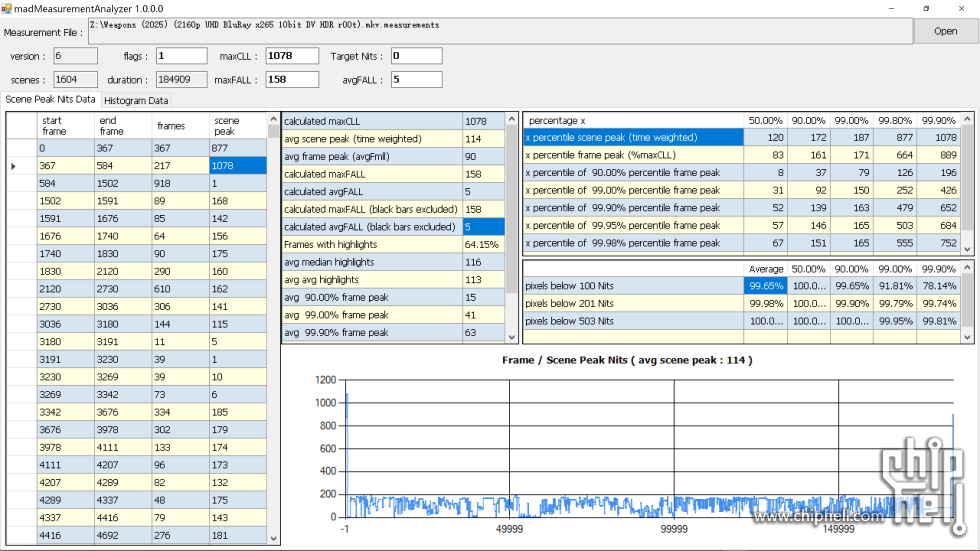The width and height of the screenshot is (980, 551).
Task: Restore the window using the title bar button
Action: (924, 8)
